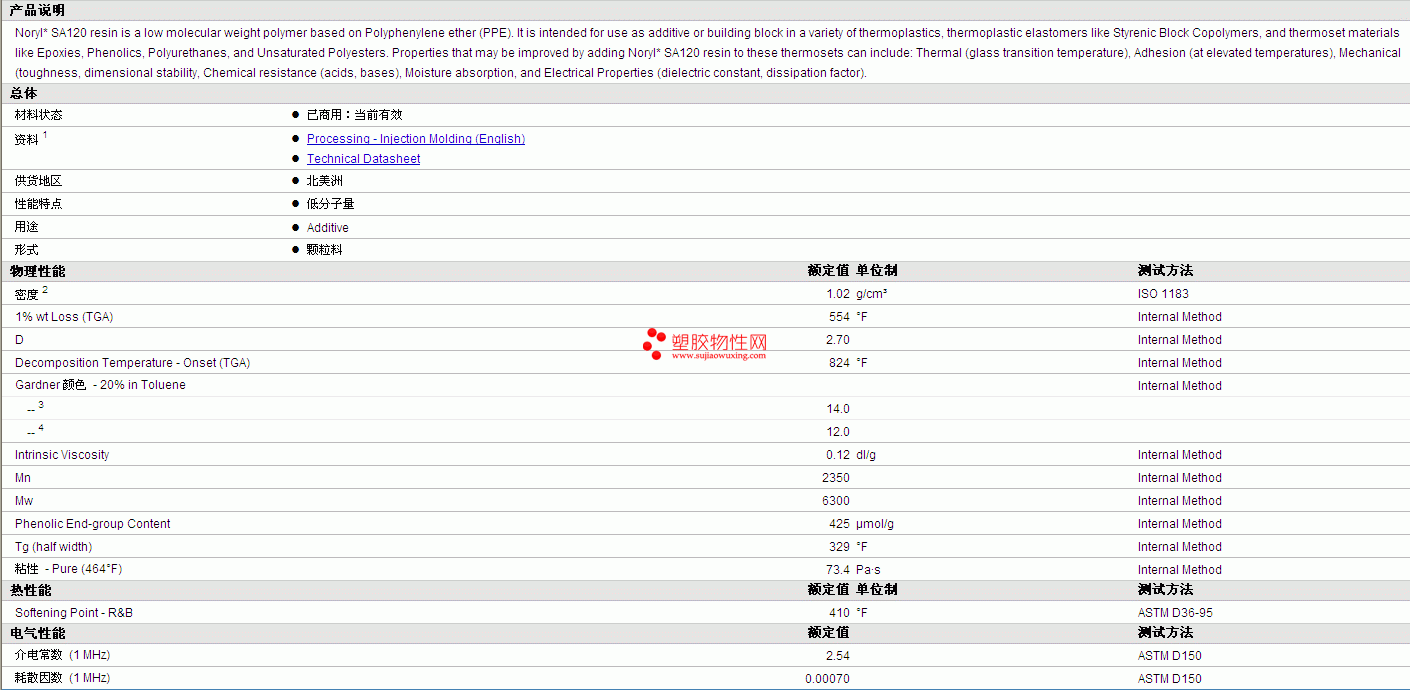Click the 用途 row label
Image resolution: width=1410 pixels, height=690 pixels.
coord(27,228)
